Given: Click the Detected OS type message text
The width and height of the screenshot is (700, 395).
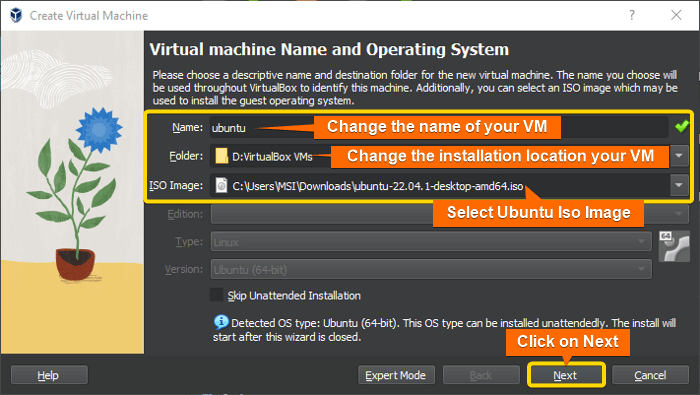Looking at the screenshot, I should pyautogui.click(x=444, y=329).
